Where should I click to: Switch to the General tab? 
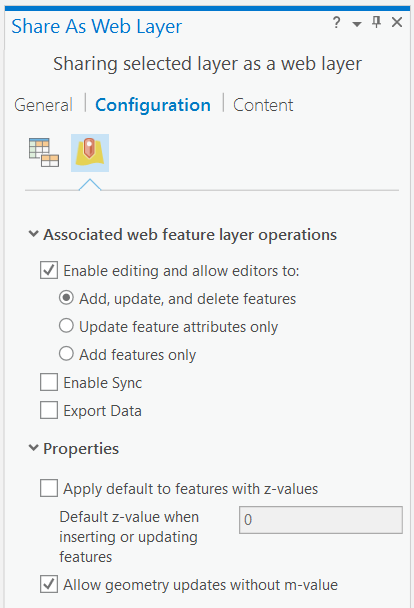(43, 105)
